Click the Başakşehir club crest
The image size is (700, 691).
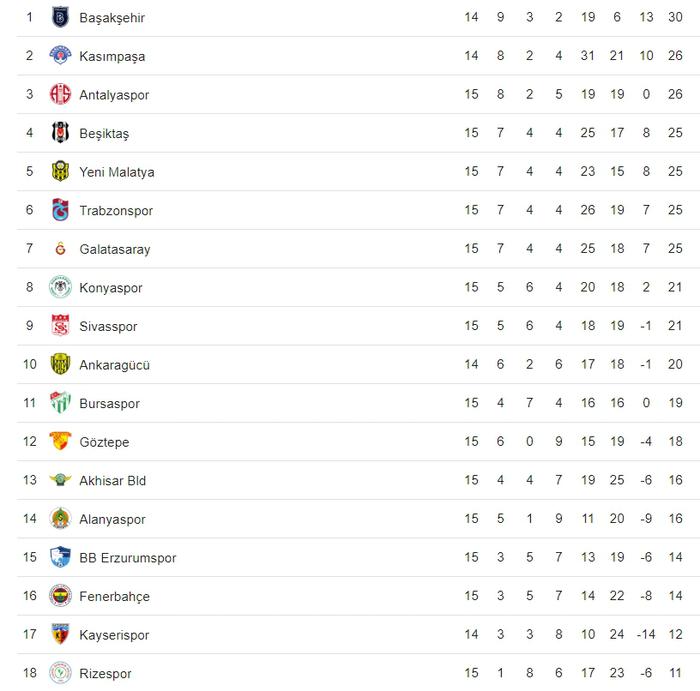(x=60, y=17)
